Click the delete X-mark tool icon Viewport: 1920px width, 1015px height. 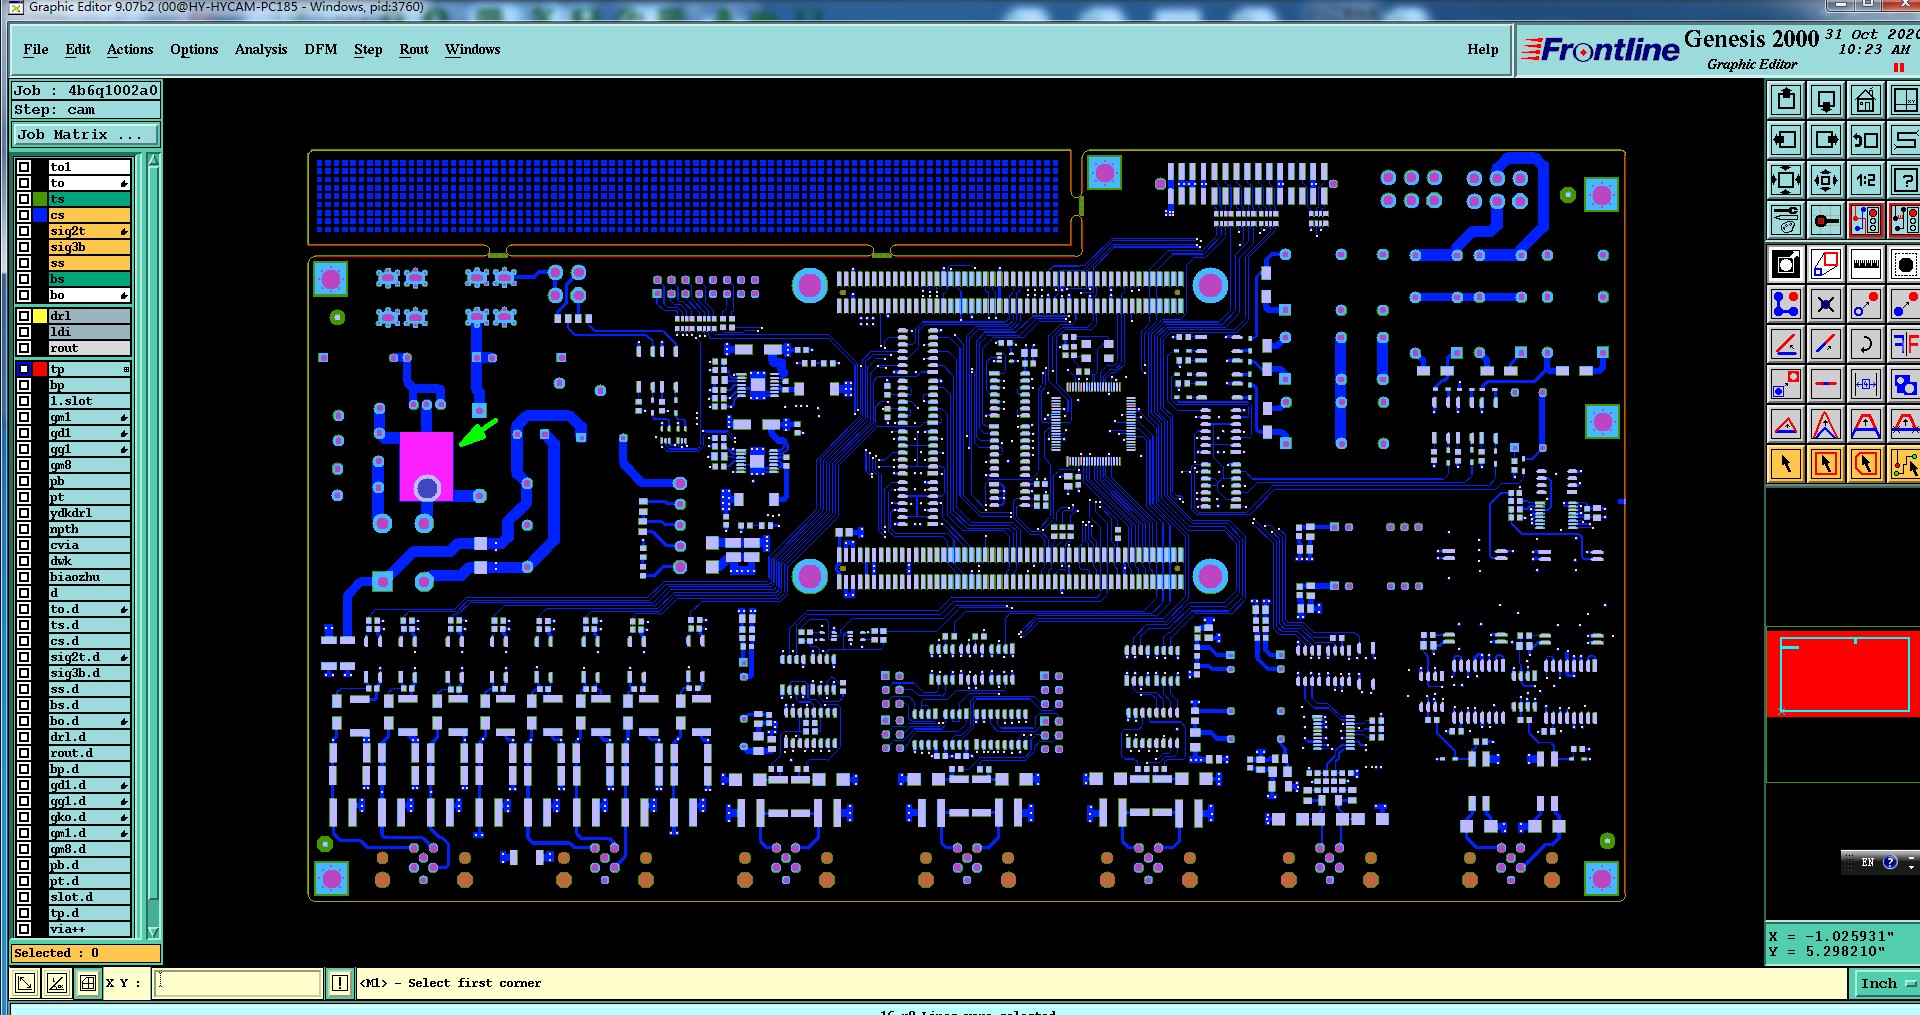[1826, 304]
